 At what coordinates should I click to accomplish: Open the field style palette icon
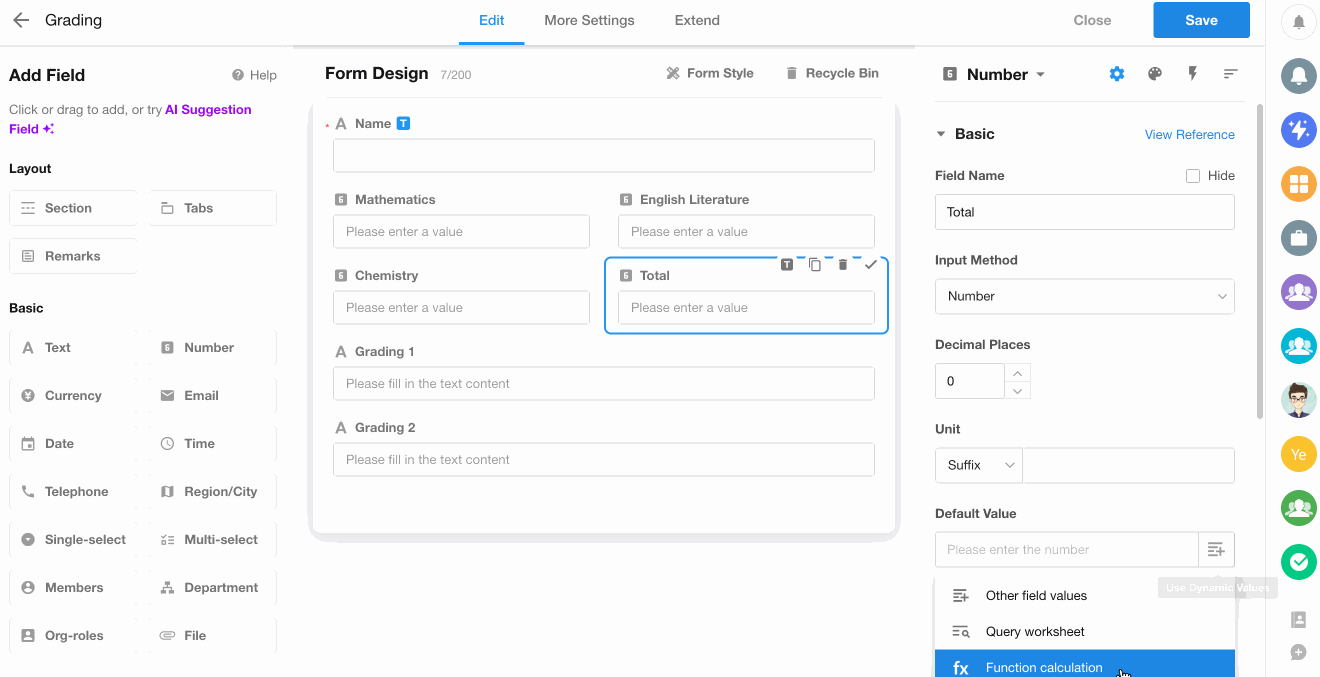(x=1155, y=74)
